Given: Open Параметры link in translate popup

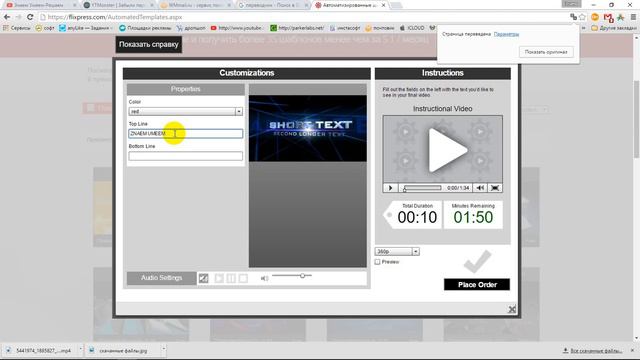Looking at the screenshot, I should click(506, 34).
